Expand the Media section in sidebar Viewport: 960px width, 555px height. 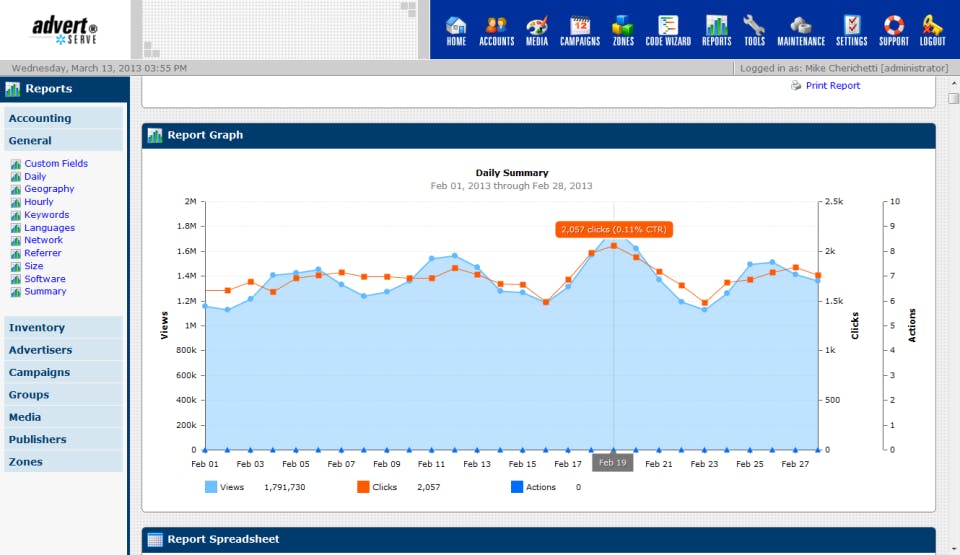(64, 417)
